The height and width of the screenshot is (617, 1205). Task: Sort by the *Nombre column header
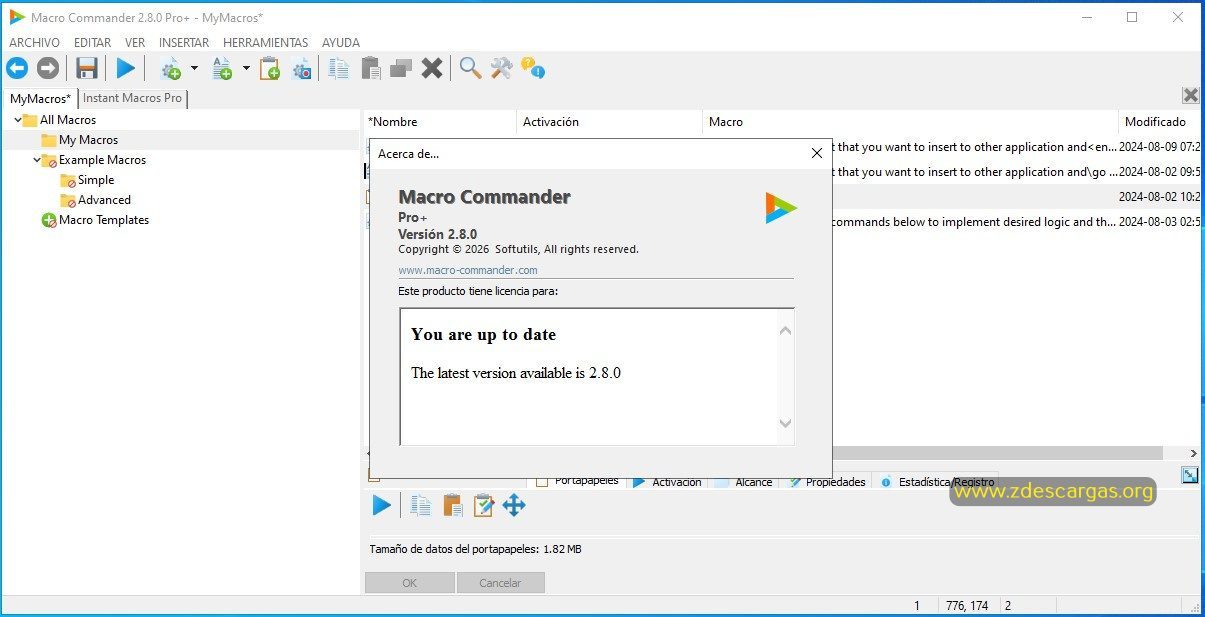coord(439,121)
